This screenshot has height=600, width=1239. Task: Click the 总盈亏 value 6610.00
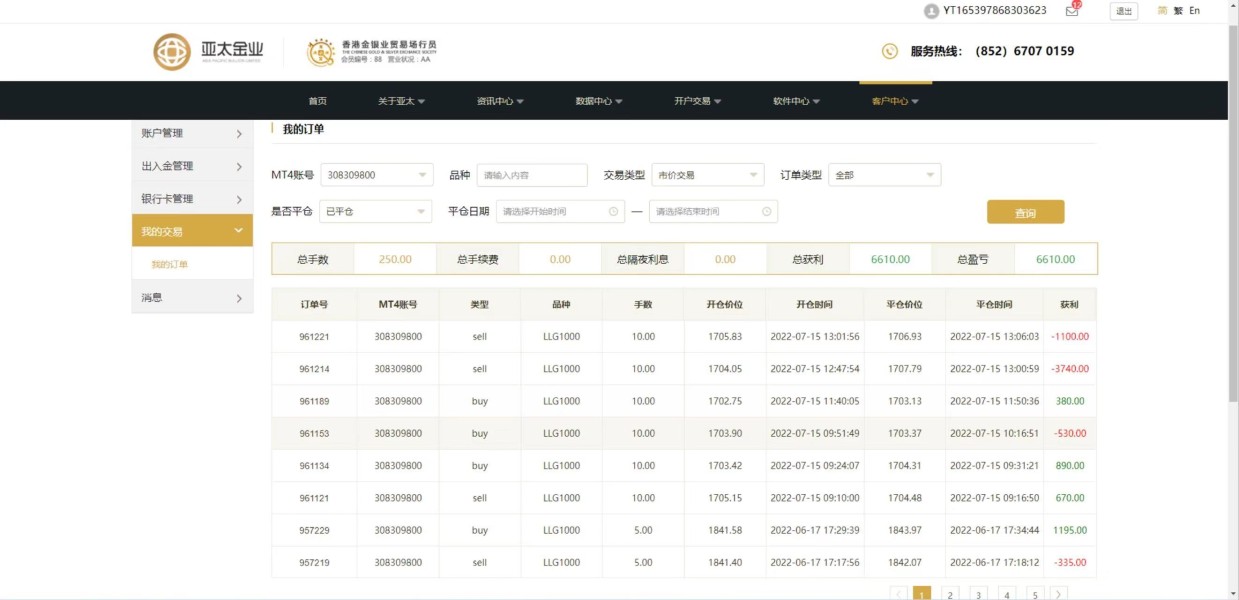[1055, 259]
